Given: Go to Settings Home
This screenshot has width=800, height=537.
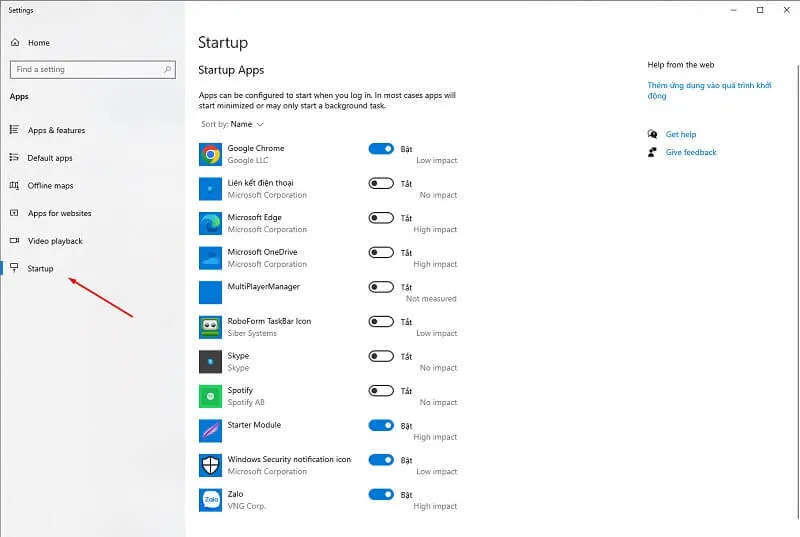Looking at the screenshot, I should click(38, 43).
